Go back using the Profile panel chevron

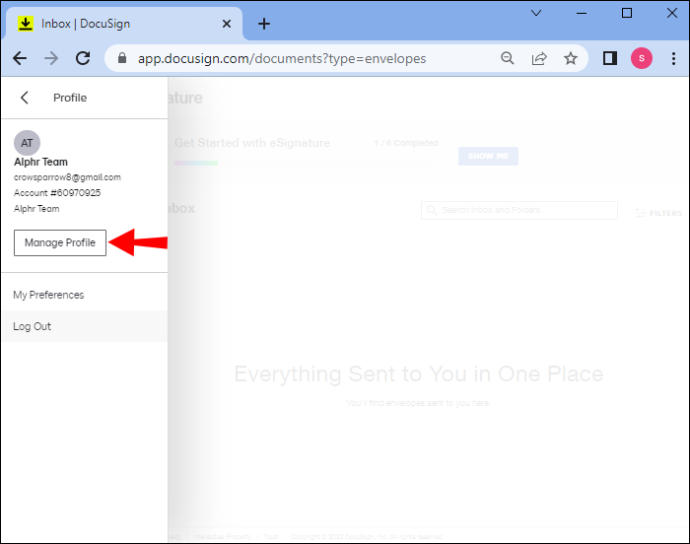coord(25,98)
